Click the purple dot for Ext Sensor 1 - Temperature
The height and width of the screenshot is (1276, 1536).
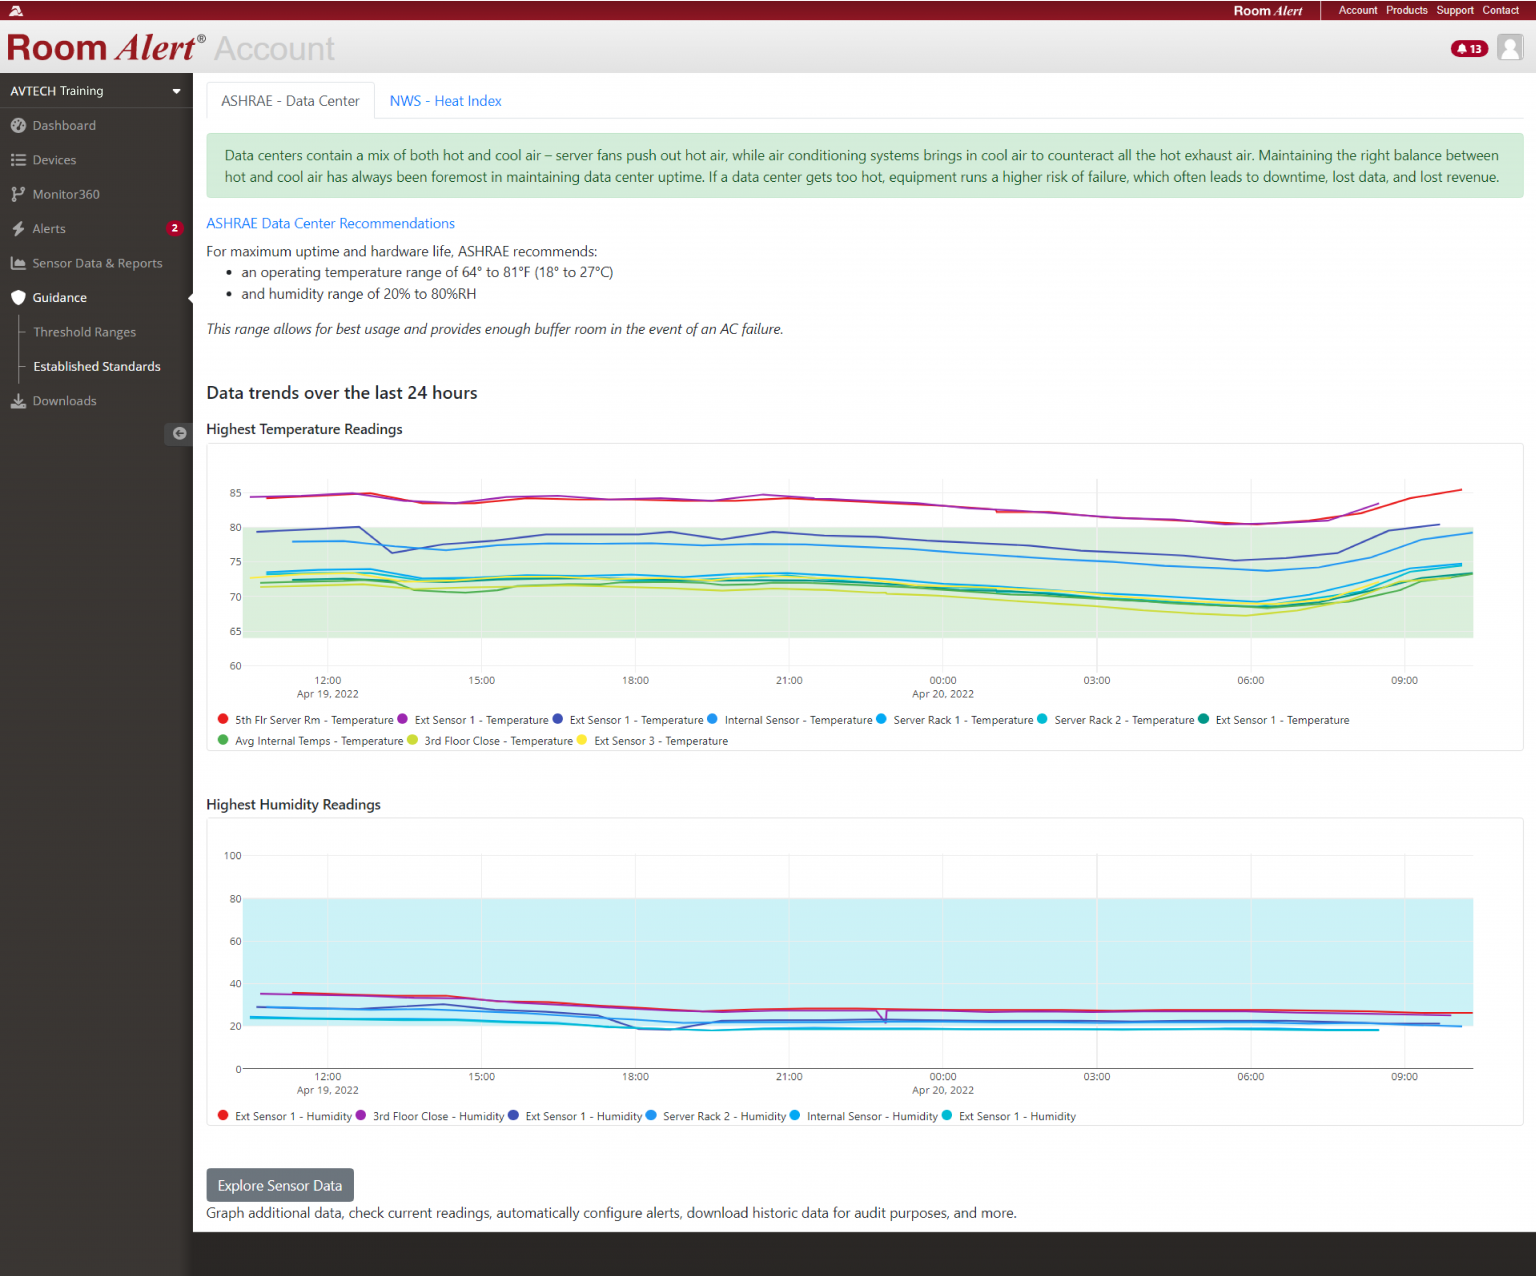pyautogui.click(x=402, y=719)
